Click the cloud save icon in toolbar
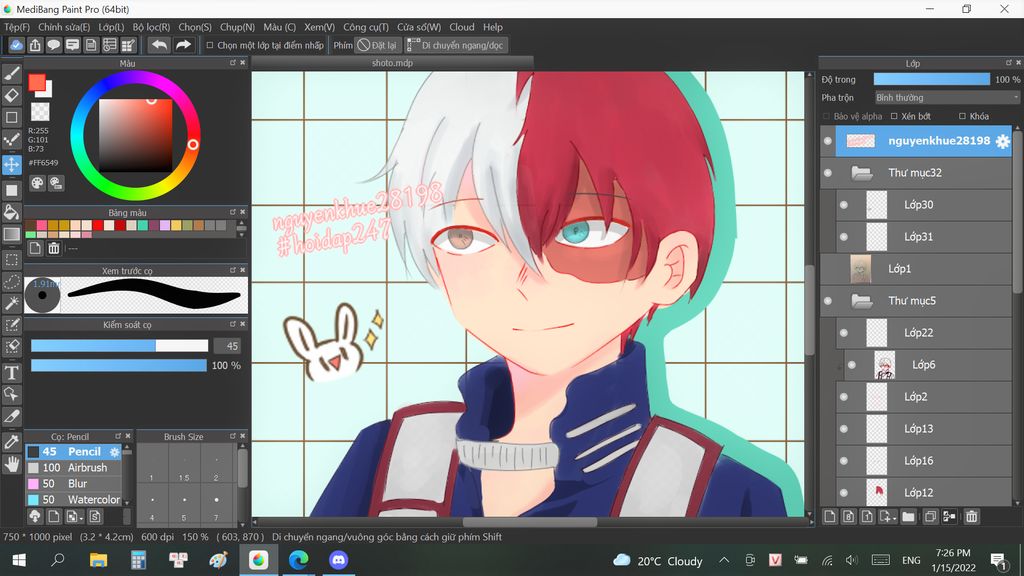The image size is (1024, 576). pos(16,45)
